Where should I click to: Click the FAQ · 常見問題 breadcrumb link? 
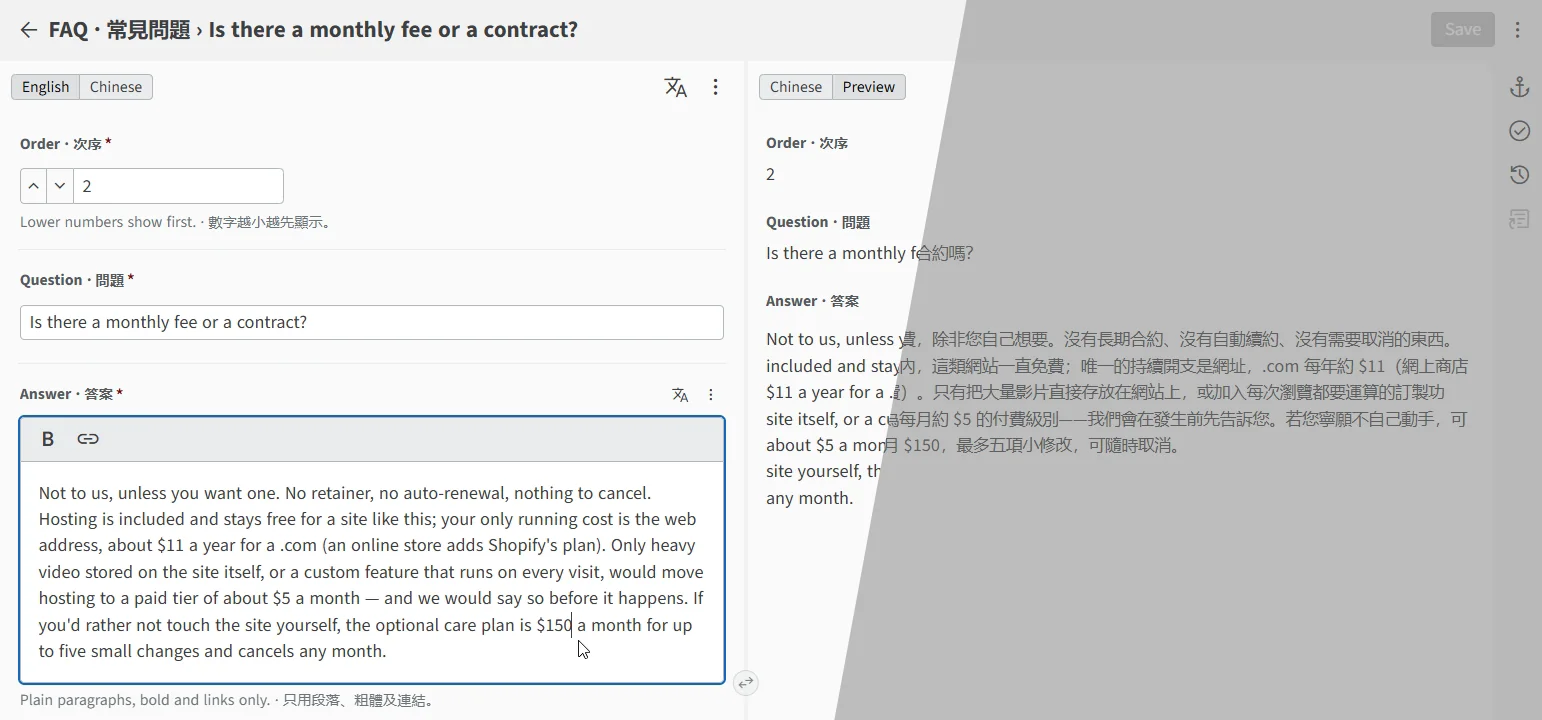click(x=119, y=30)
